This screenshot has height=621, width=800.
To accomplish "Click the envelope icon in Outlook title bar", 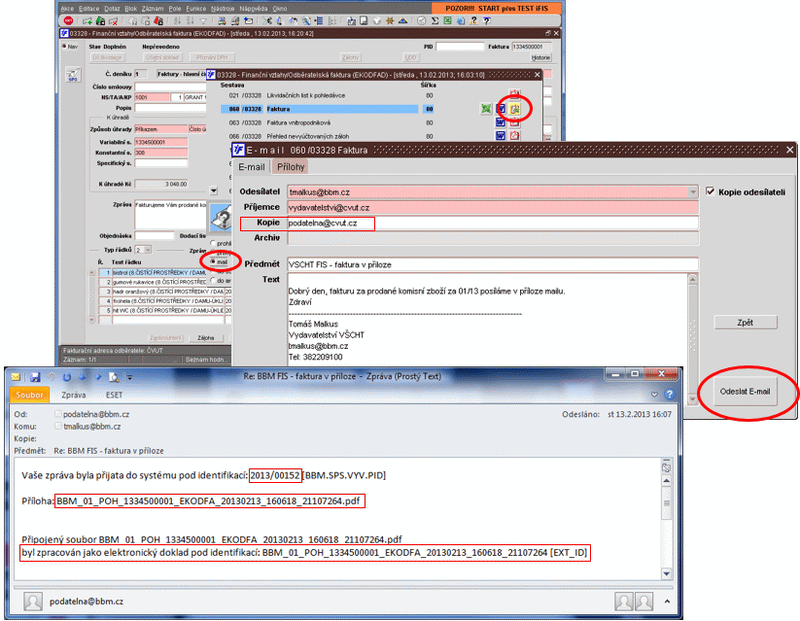I will click(16, 377).
